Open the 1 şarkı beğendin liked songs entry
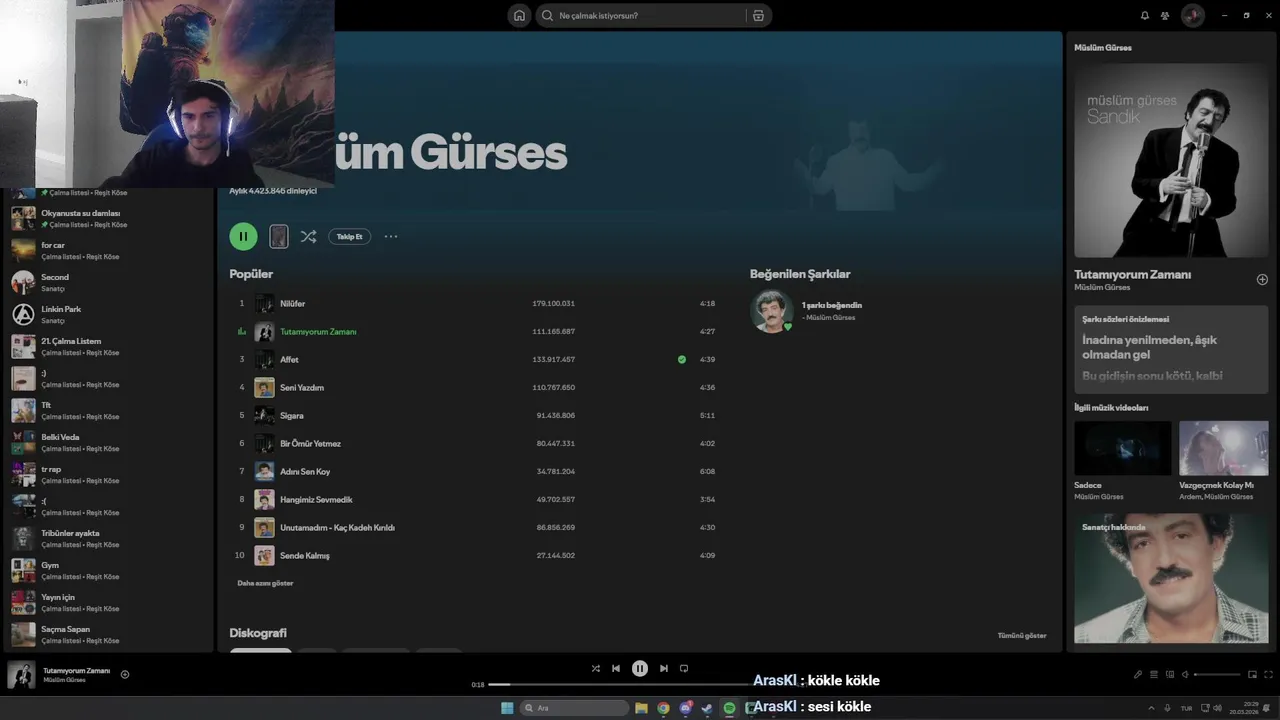Viewport: 1280px width, 720px height. pos(831,305)
